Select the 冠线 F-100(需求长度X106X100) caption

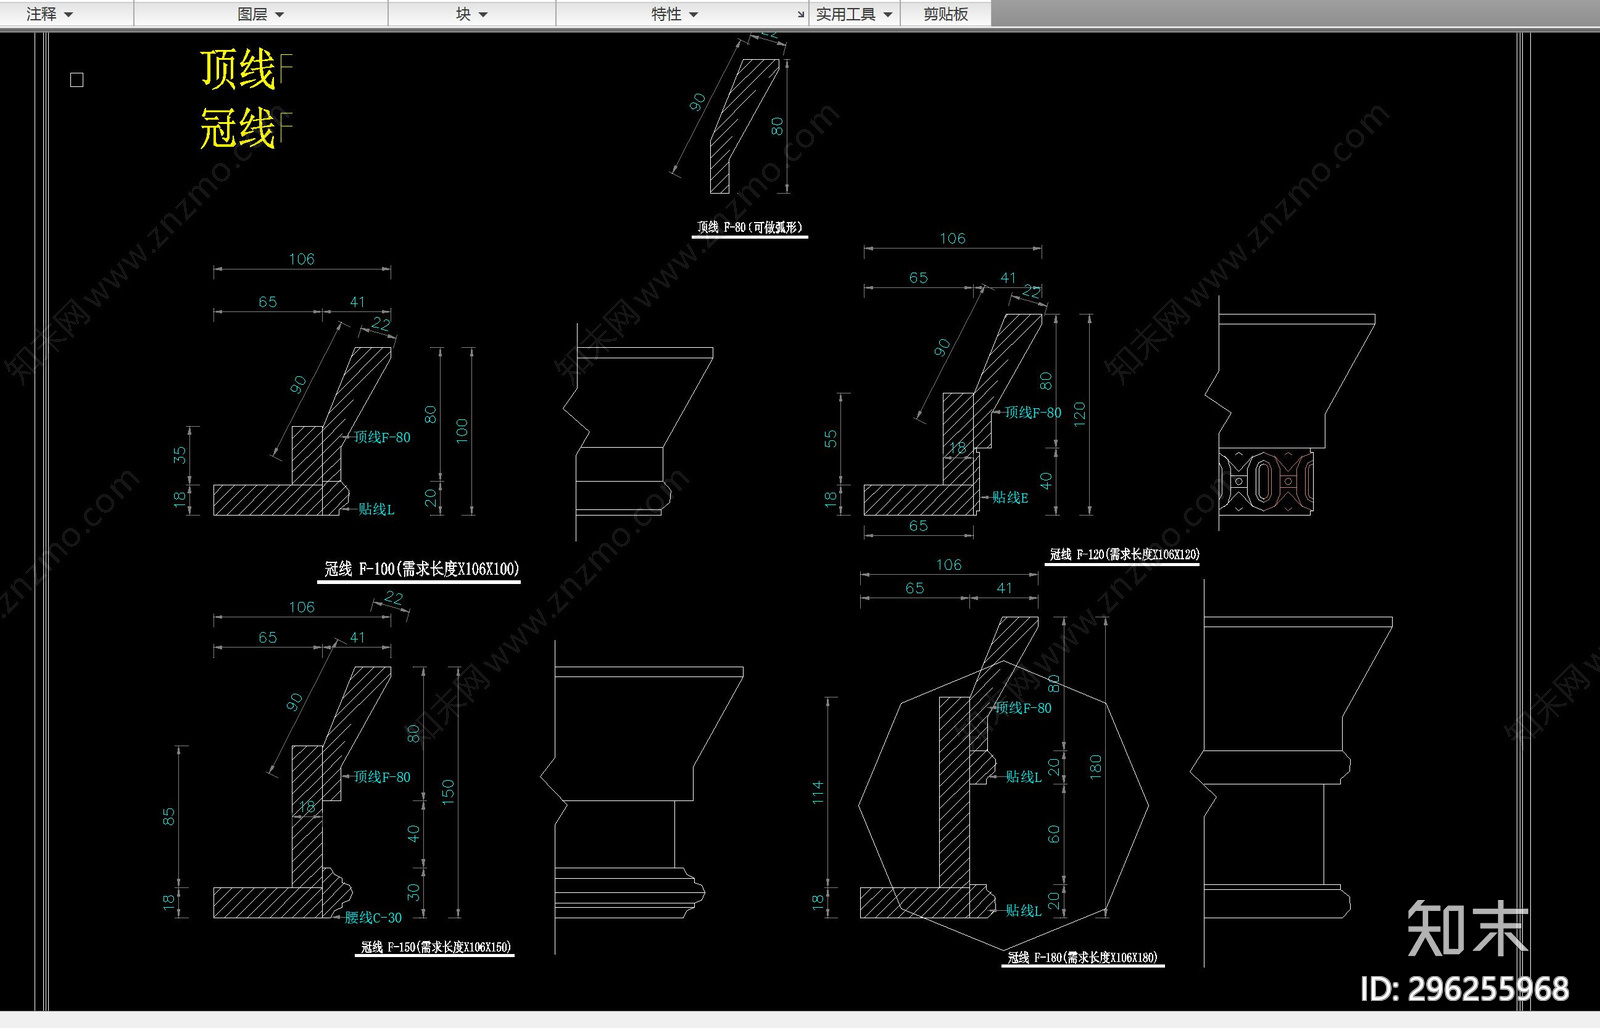pyautogui.click(x=421, y=569)
